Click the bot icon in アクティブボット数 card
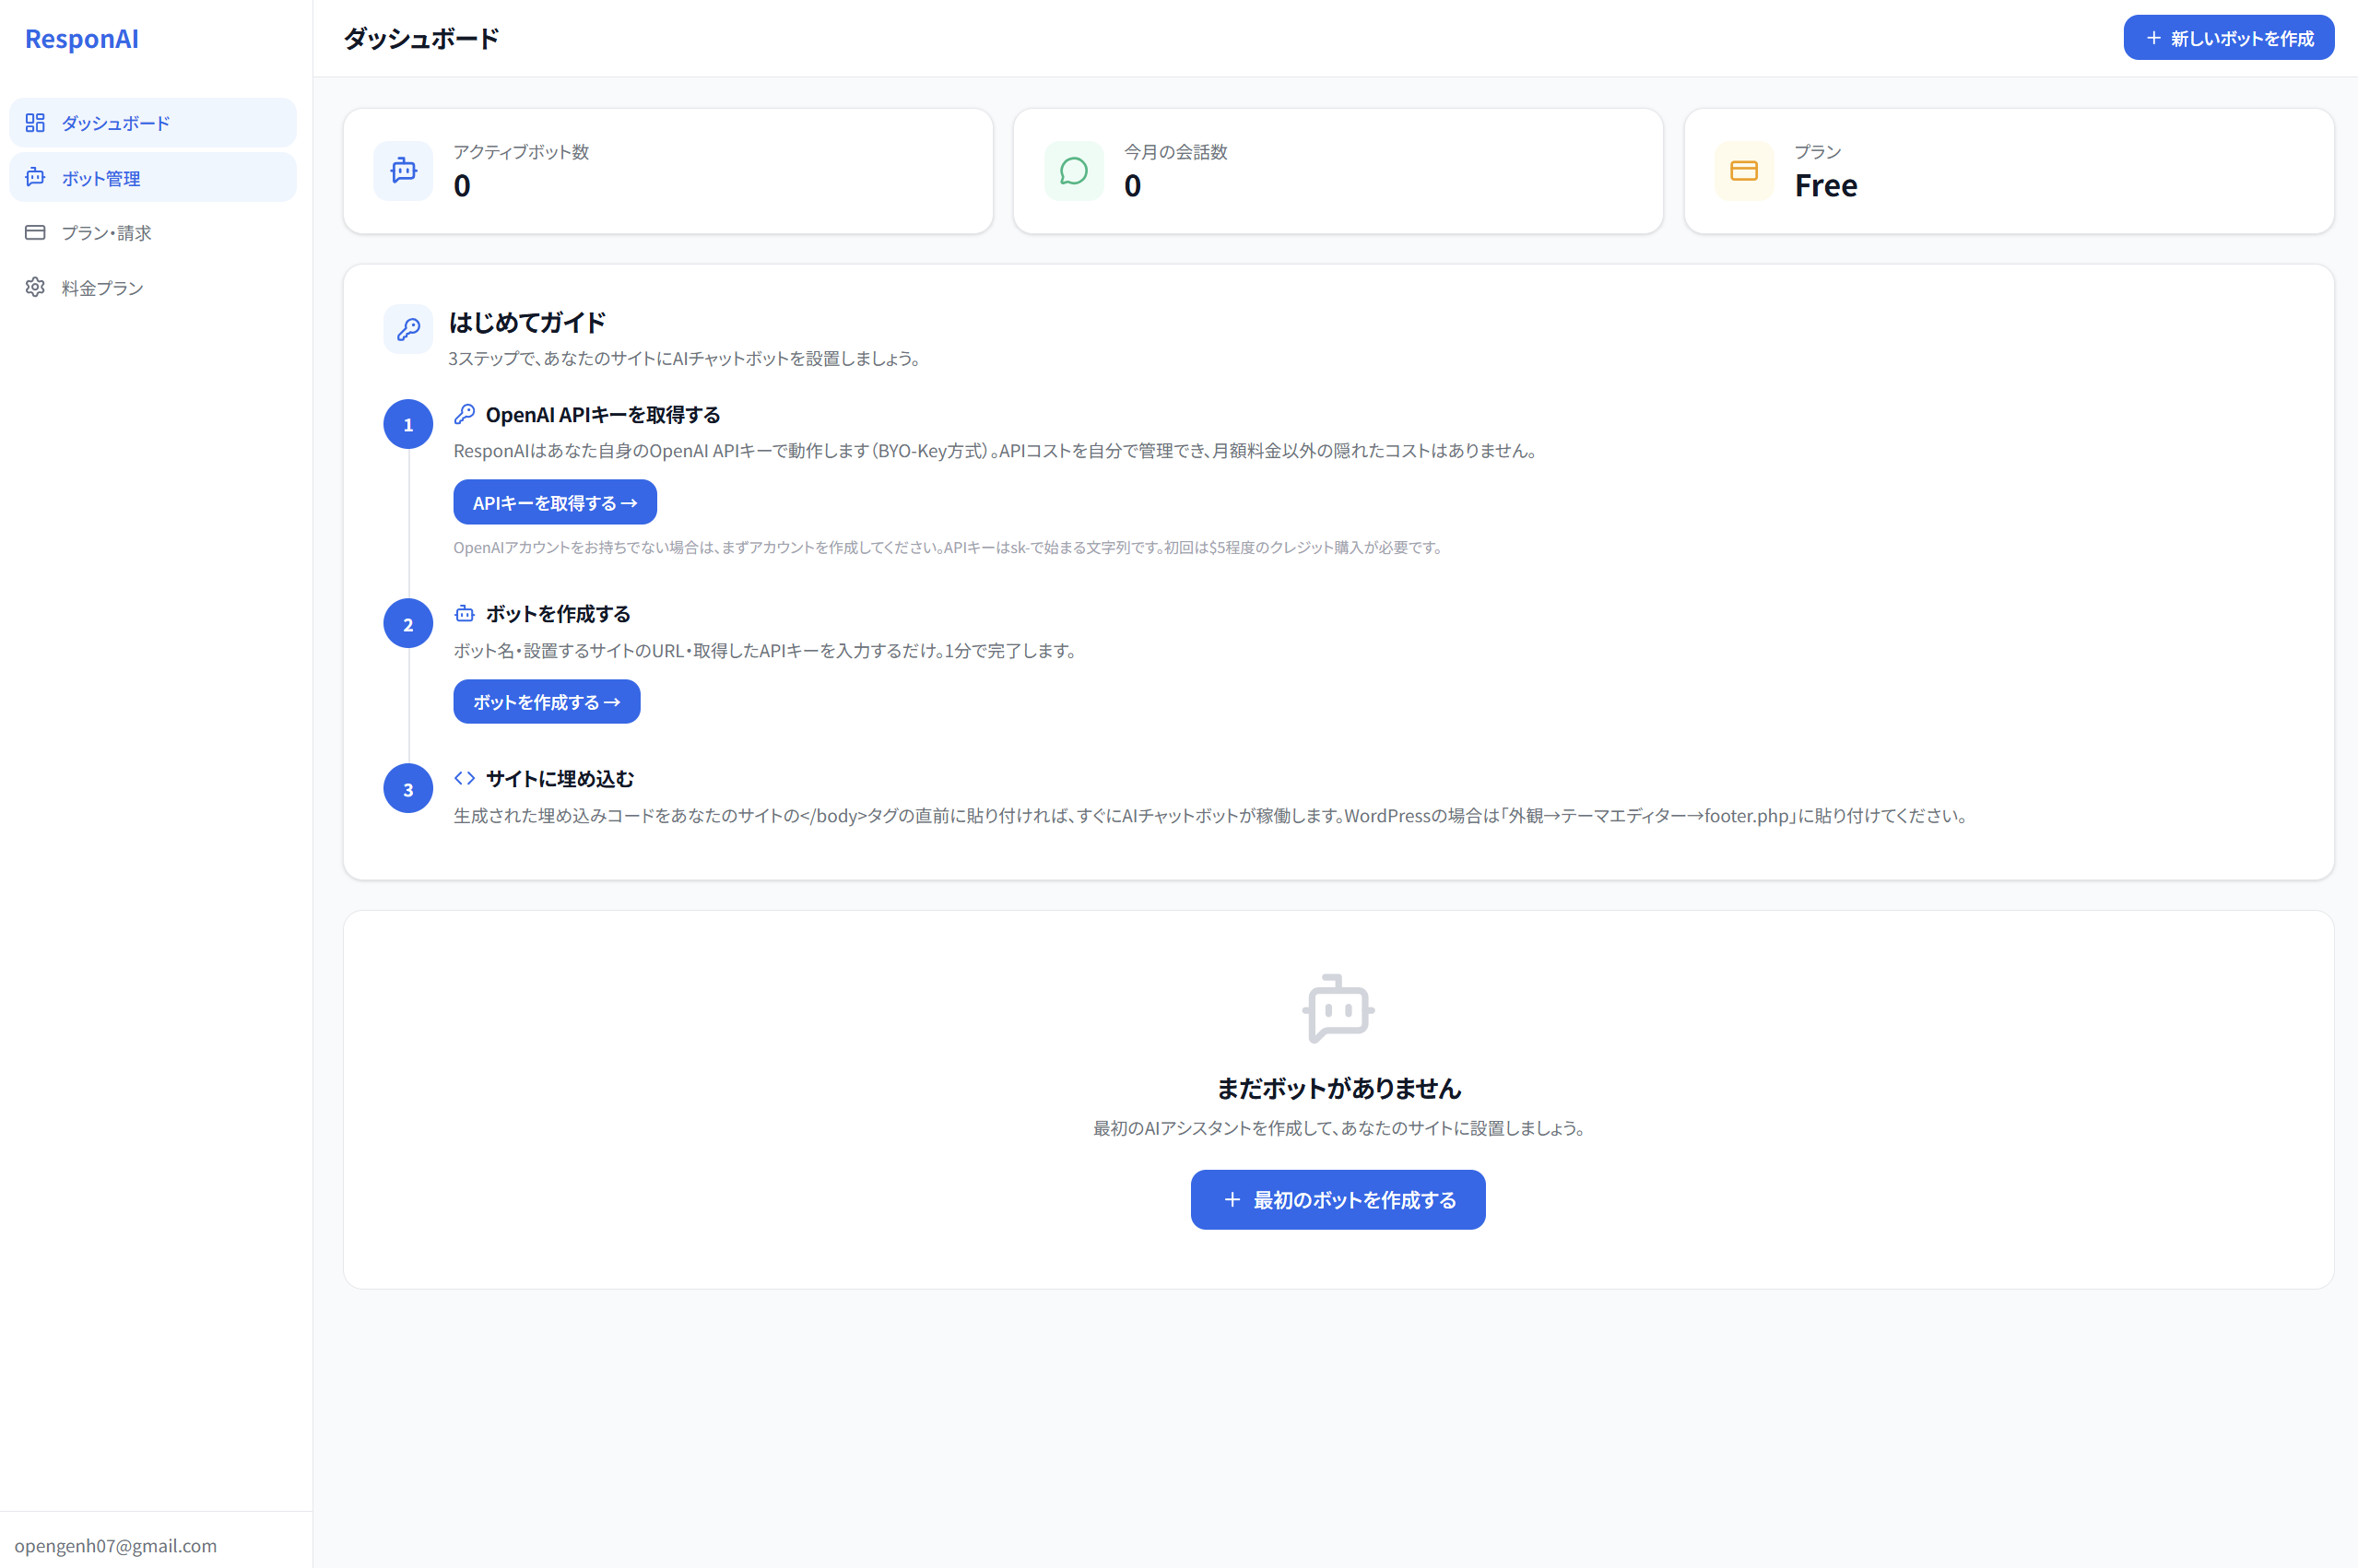This screenshot has width=2358, height=1568. point(404,171)
